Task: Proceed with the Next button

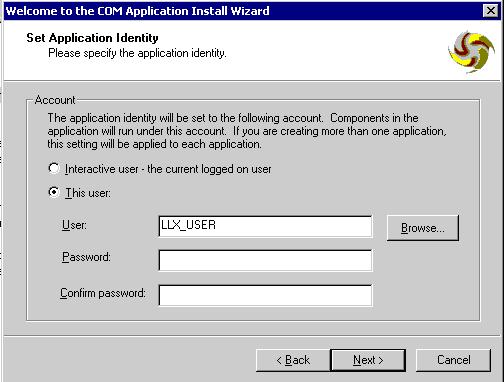Action: point(368,360)
